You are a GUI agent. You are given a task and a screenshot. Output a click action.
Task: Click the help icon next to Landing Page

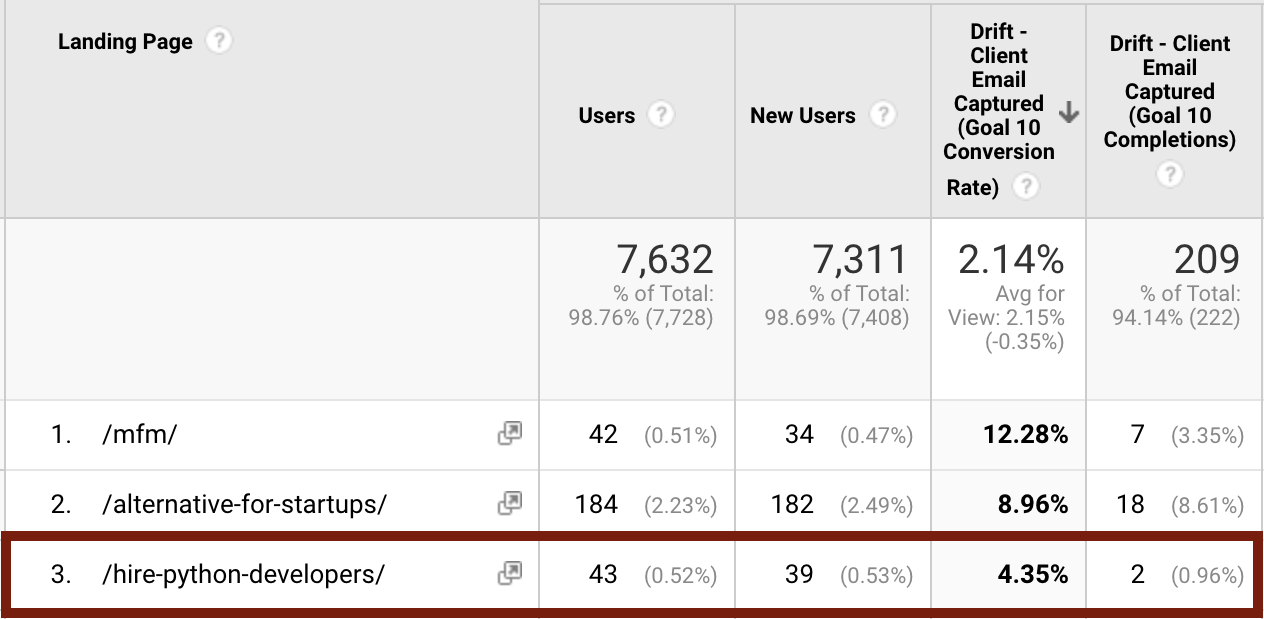[218, 41]
